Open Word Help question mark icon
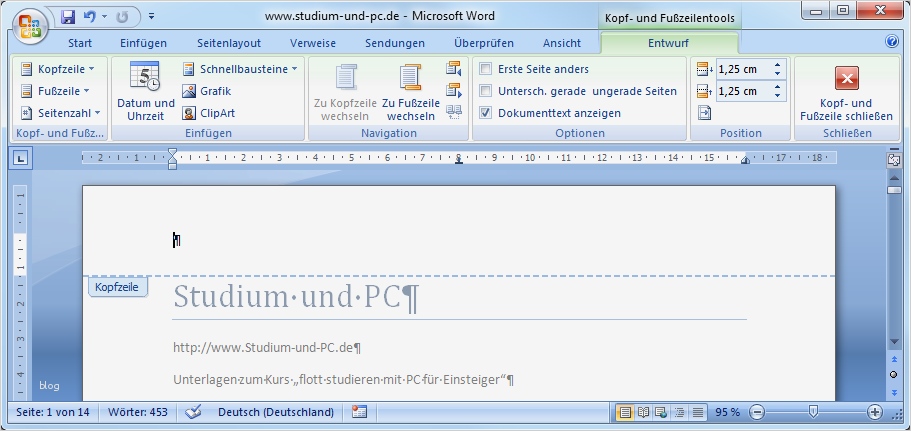The height and width of the screenshot is (431, 911). 892,41
